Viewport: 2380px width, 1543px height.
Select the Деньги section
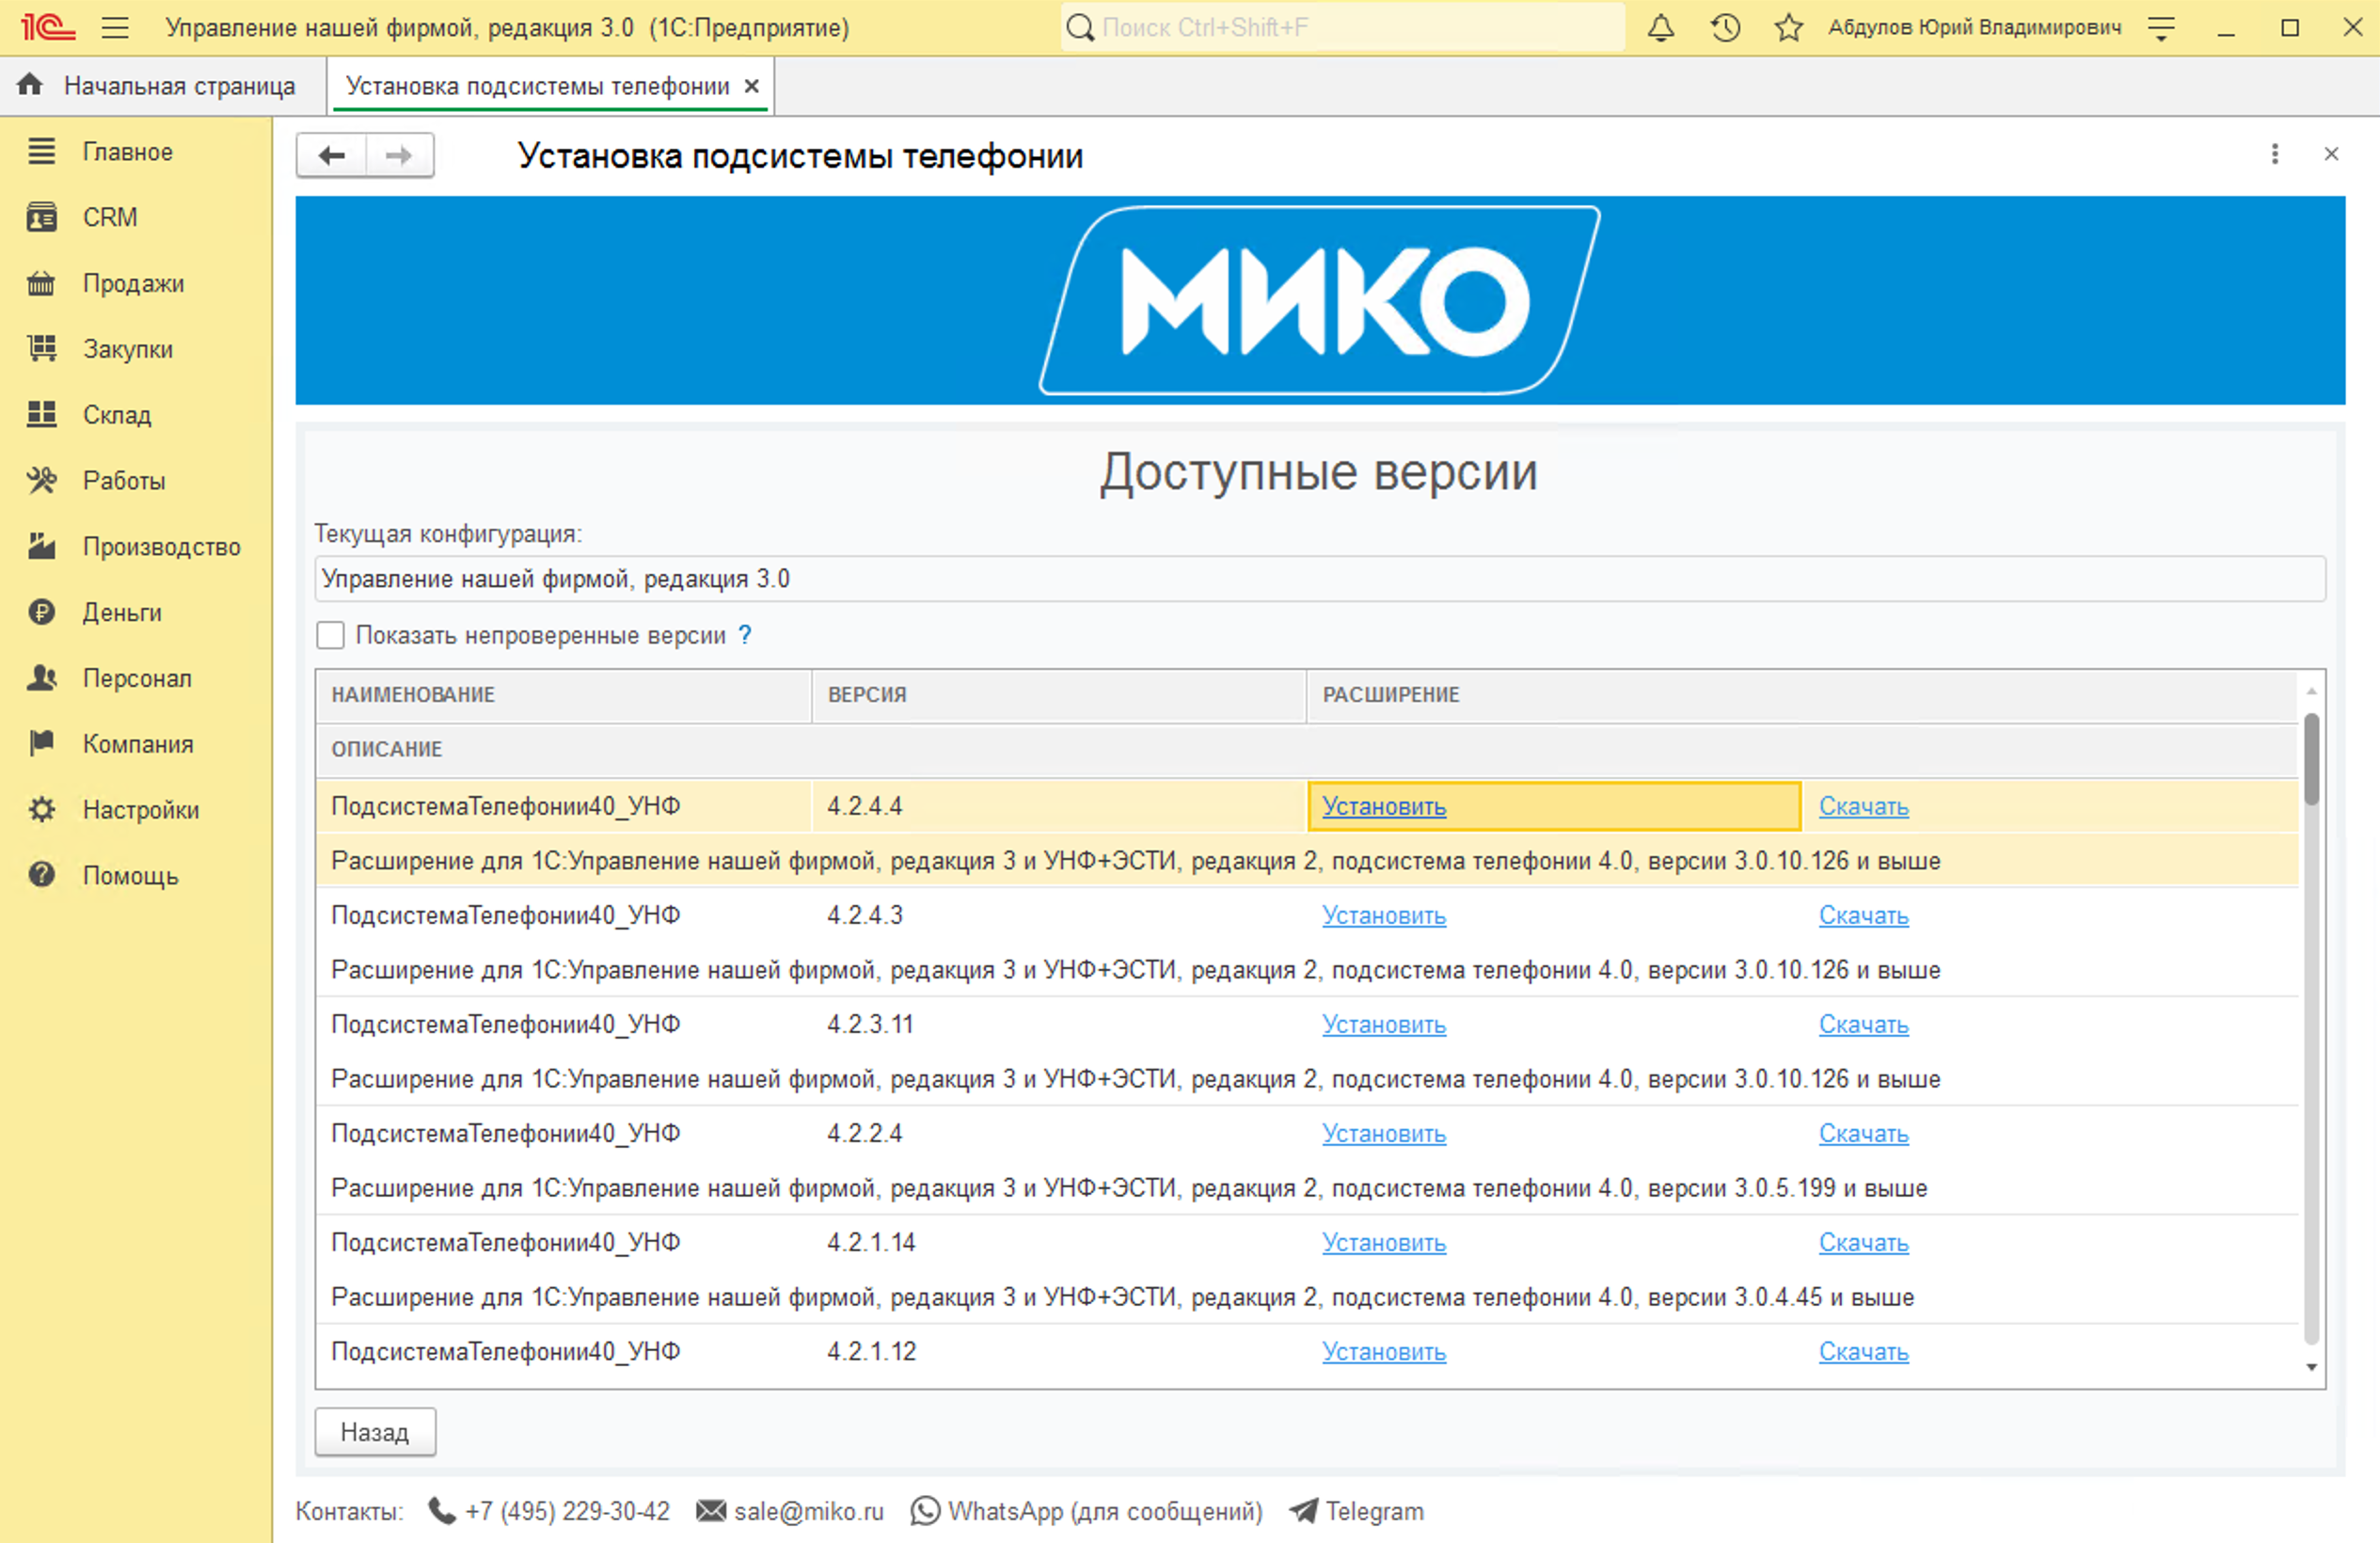[122, 612]
